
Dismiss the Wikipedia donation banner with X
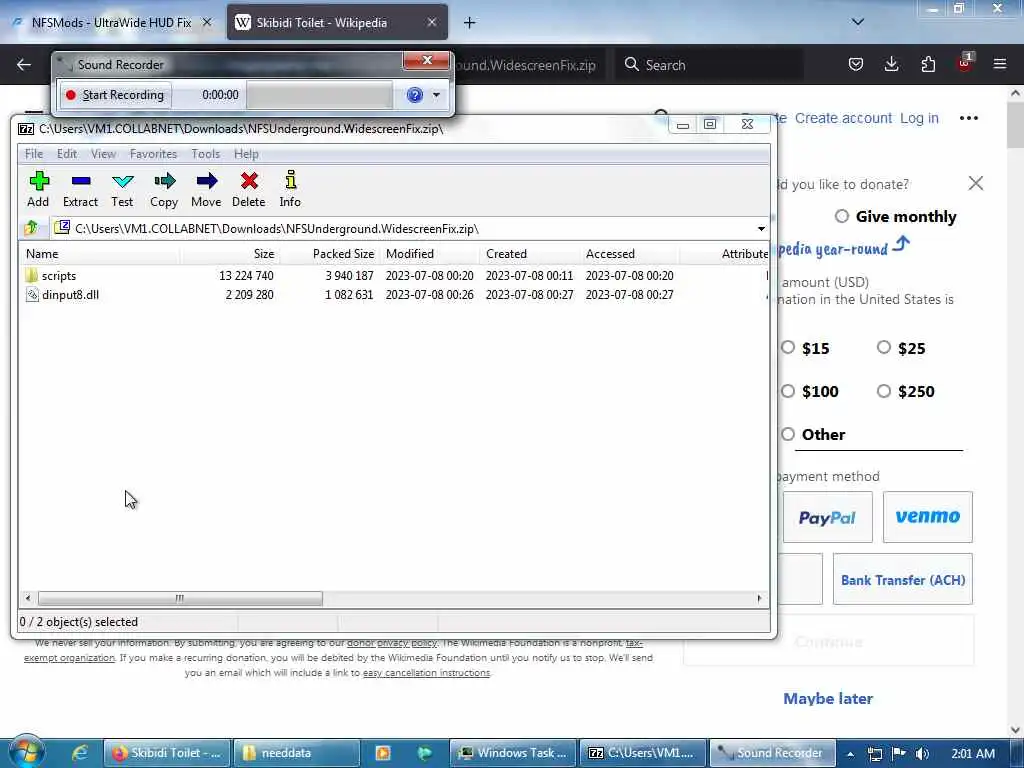point(976,183)
